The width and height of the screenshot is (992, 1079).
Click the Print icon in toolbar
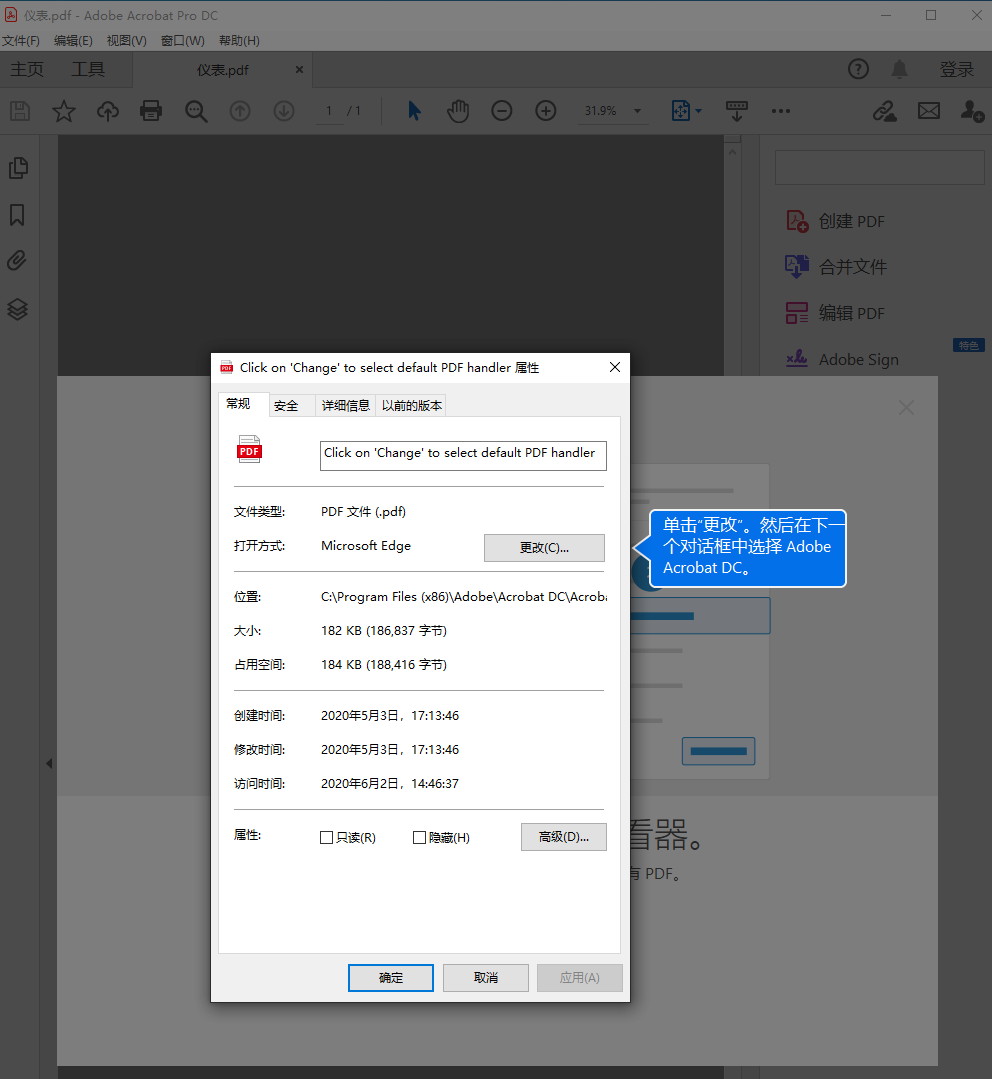[151, 111]
